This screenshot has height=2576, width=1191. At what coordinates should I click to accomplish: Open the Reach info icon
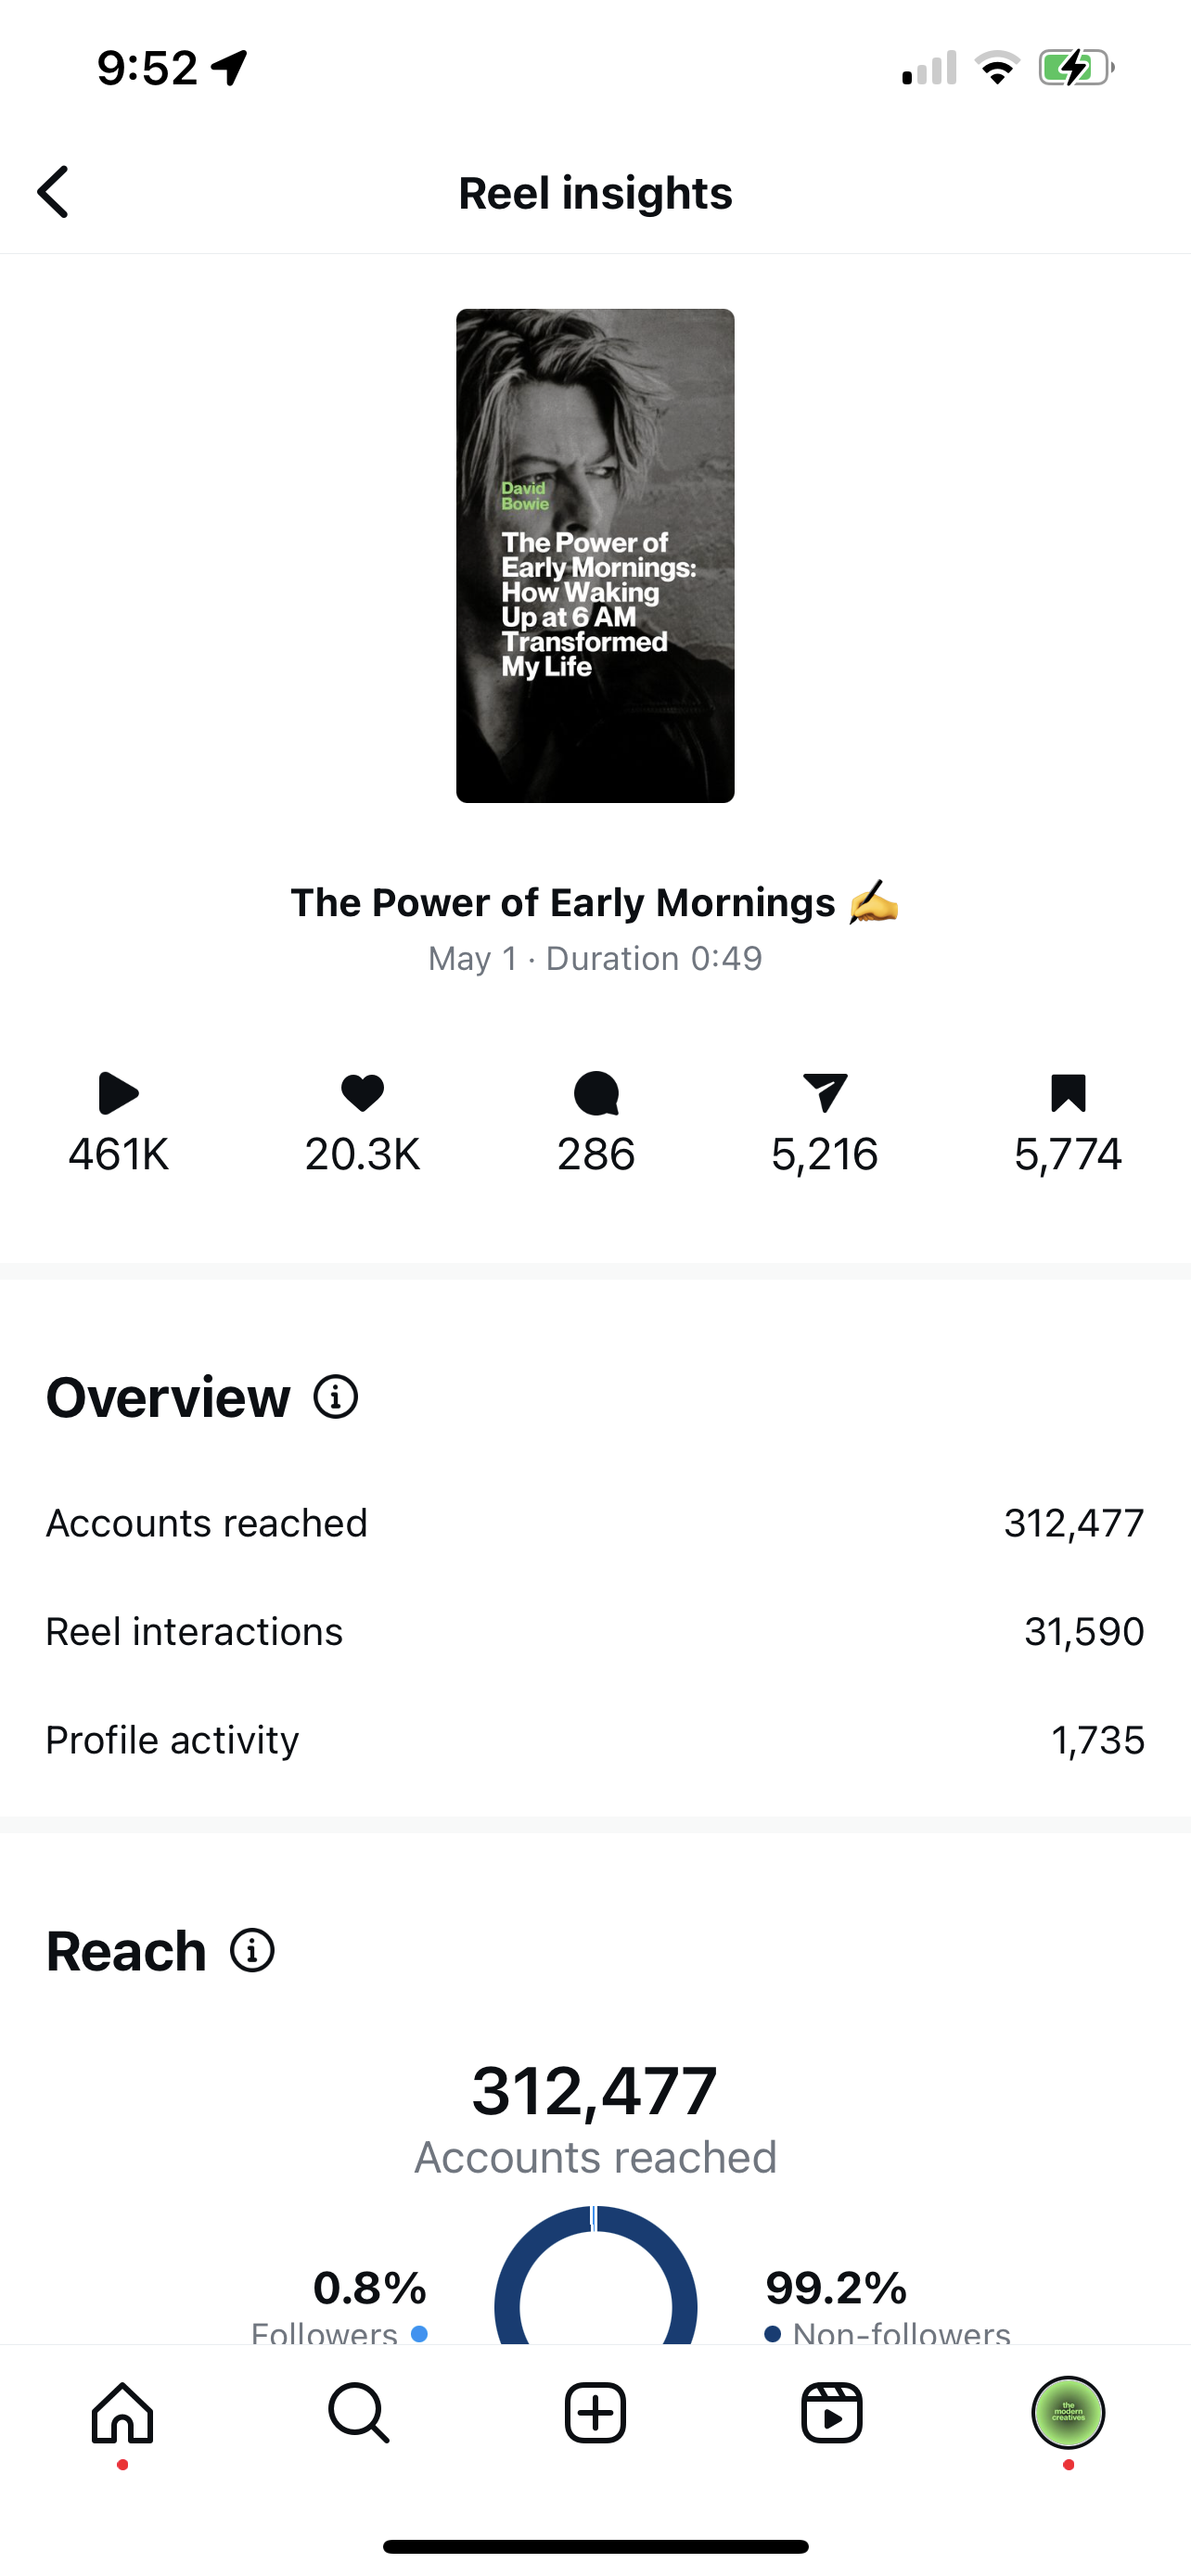pyautogui.click(x=252, y=1951)
